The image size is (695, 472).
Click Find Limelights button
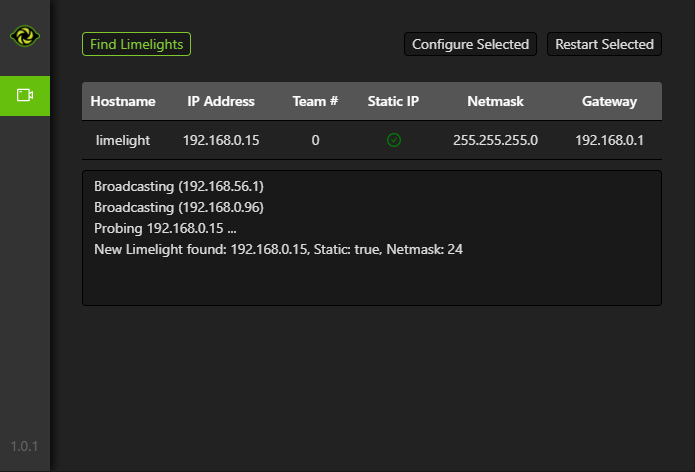[137, 44]
